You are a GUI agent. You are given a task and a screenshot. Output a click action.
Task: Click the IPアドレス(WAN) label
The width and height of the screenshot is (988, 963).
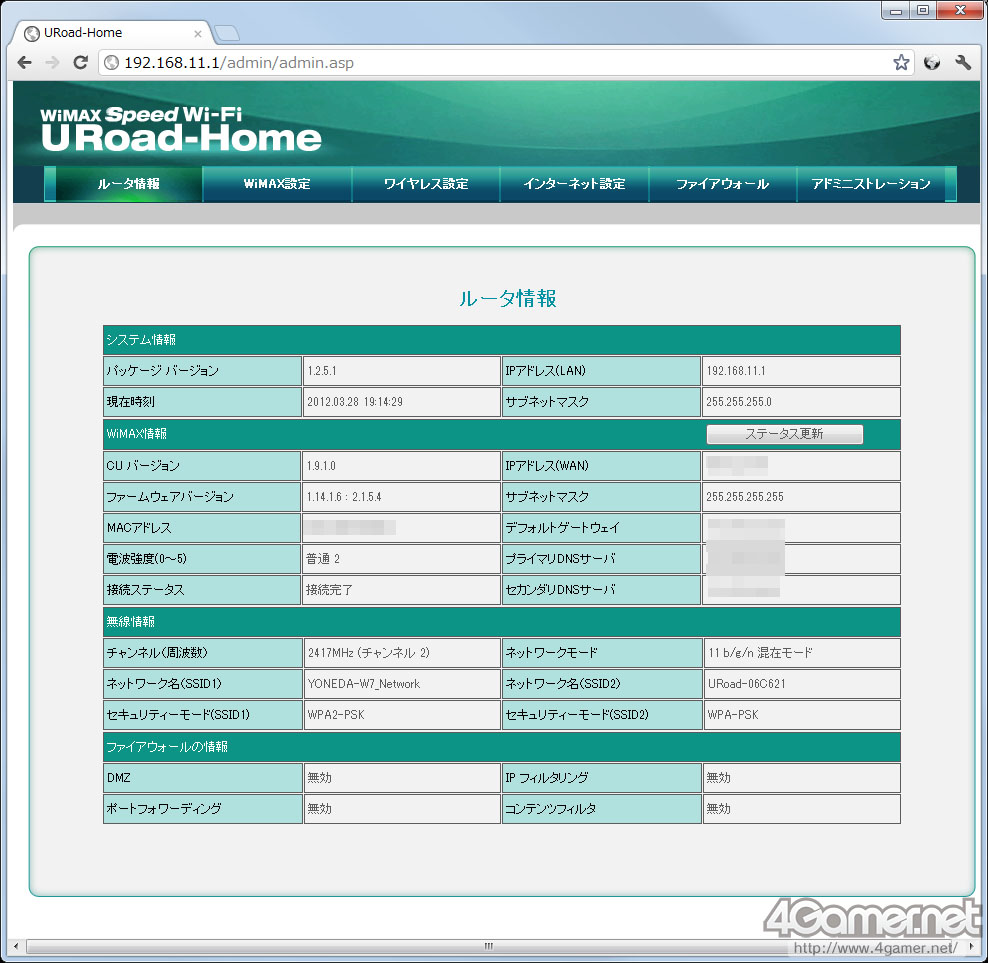click(547, 466)
